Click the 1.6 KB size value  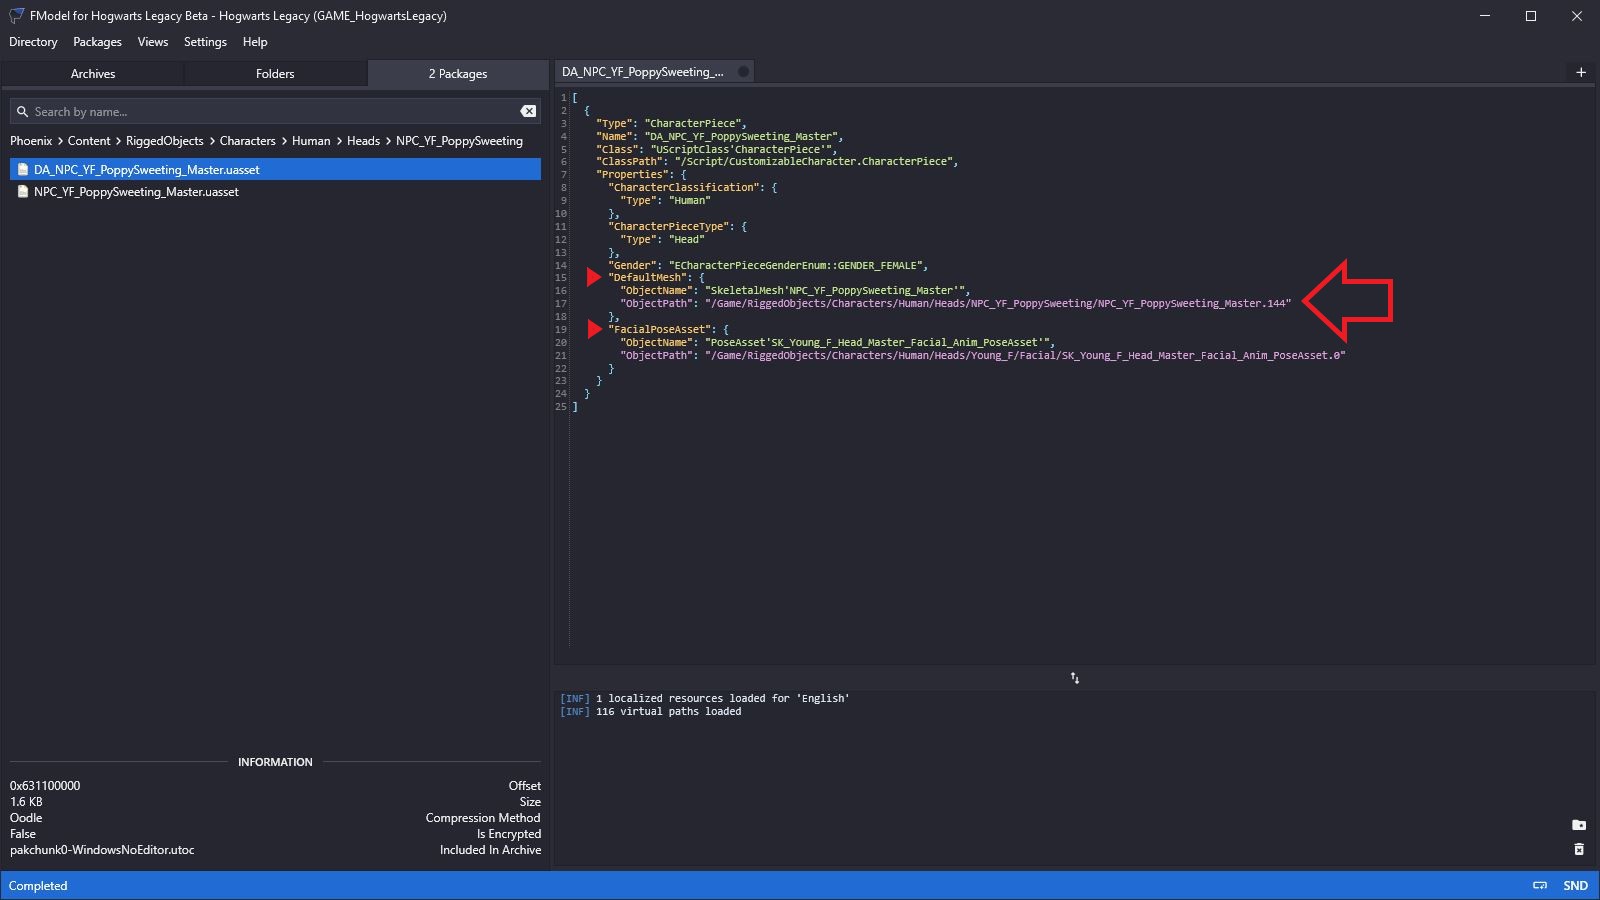tap(26, 802)
